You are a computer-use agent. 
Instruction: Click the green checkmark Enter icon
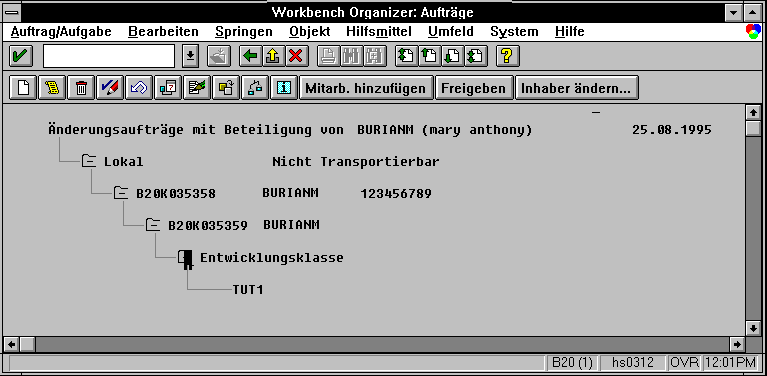click(x=21, y=56)
